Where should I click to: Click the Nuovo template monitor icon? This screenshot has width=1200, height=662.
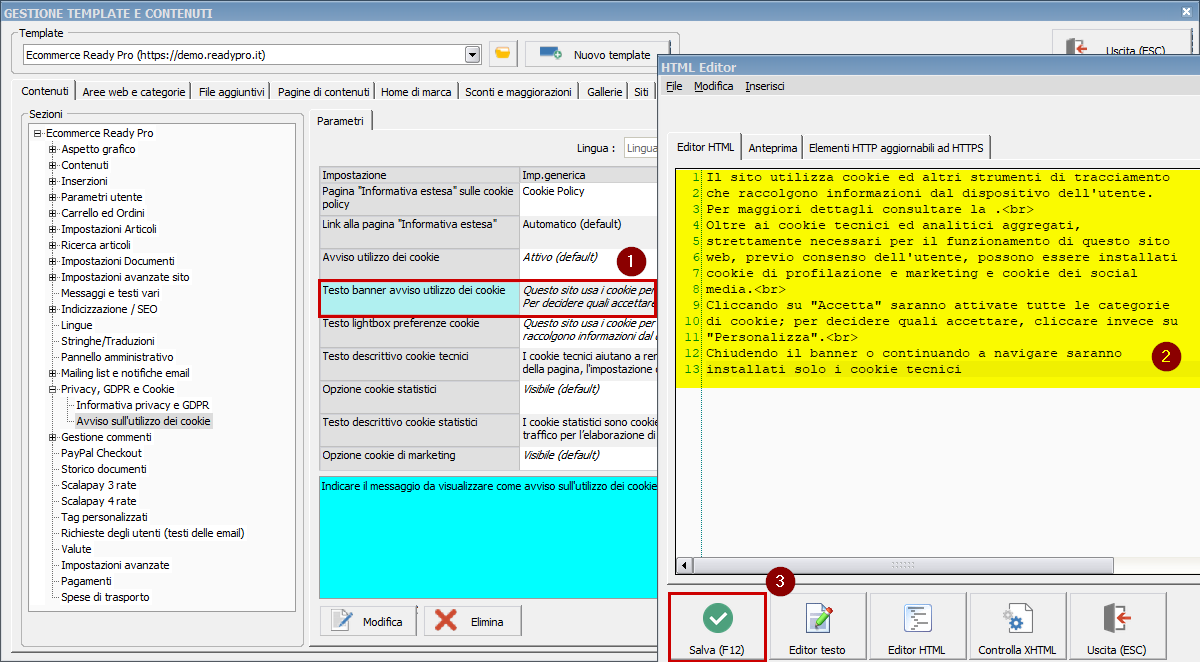coord(550,54)
